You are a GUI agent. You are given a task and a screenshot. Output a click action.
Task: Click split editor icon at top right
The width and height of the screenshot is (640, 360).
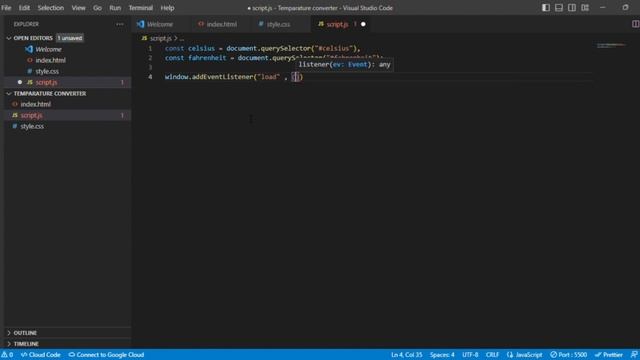coord(635,24)
